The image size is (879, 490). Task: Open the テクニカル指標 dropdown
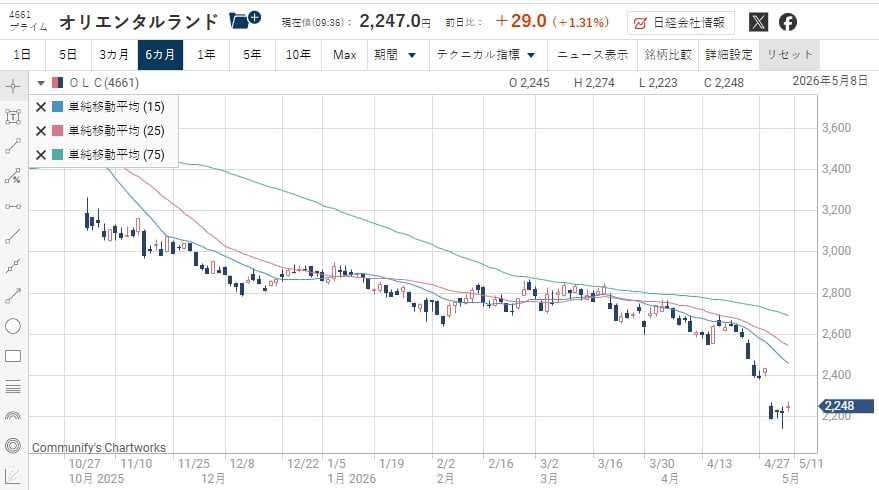click(x=485, y=55)
